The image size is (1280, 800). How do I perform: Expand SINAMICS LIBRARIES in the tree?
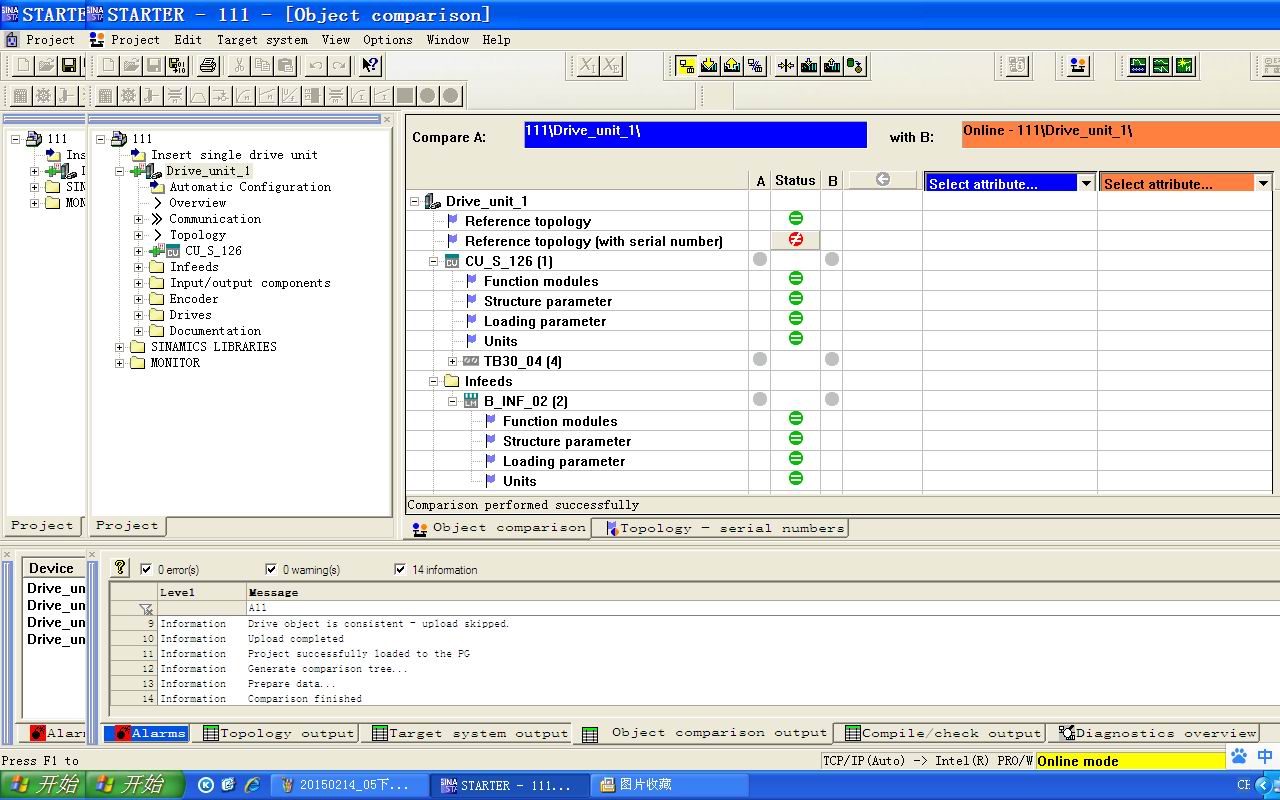click(120, 347)
